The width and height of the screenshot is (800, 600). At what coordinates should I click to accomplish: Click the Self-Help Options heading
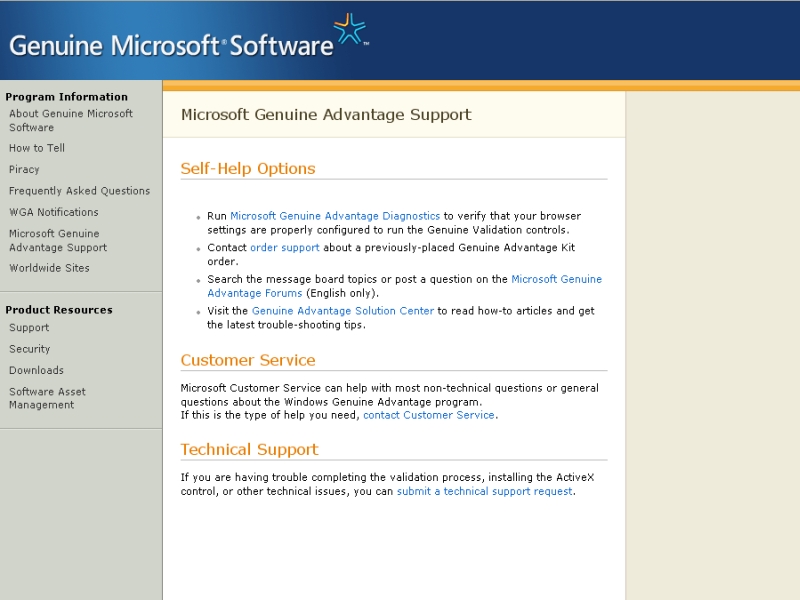248,168
